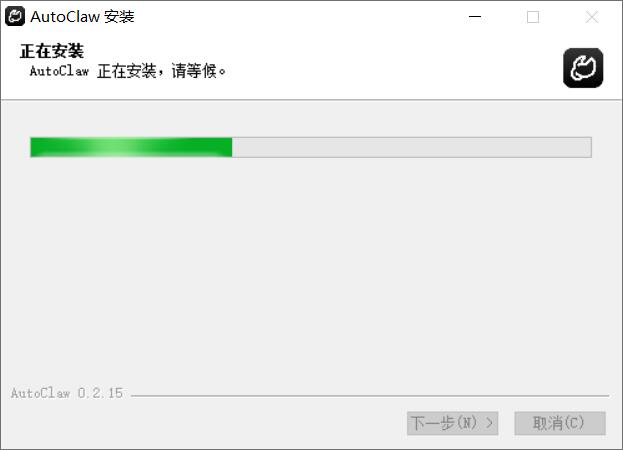Viewport: 623px width, 450px height.
Task: Click the horizontal divider beside the version label
Action: click(x=370, y=396)
